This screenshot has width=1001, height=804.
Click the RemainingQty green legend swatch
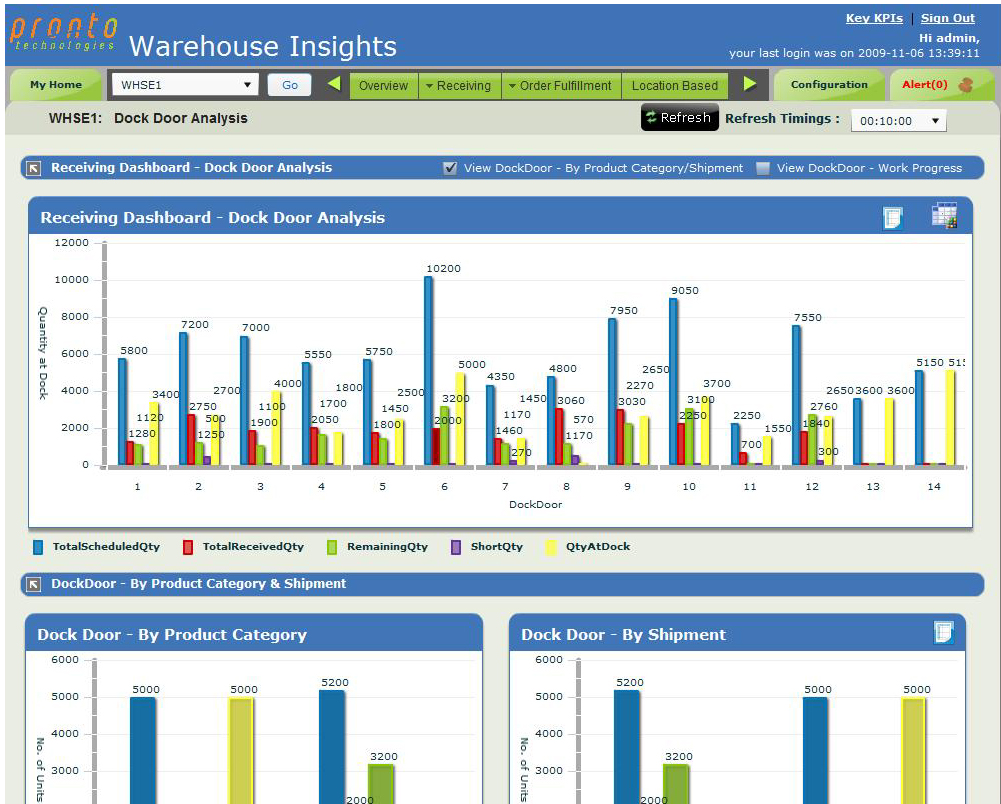tap(332, 547)
